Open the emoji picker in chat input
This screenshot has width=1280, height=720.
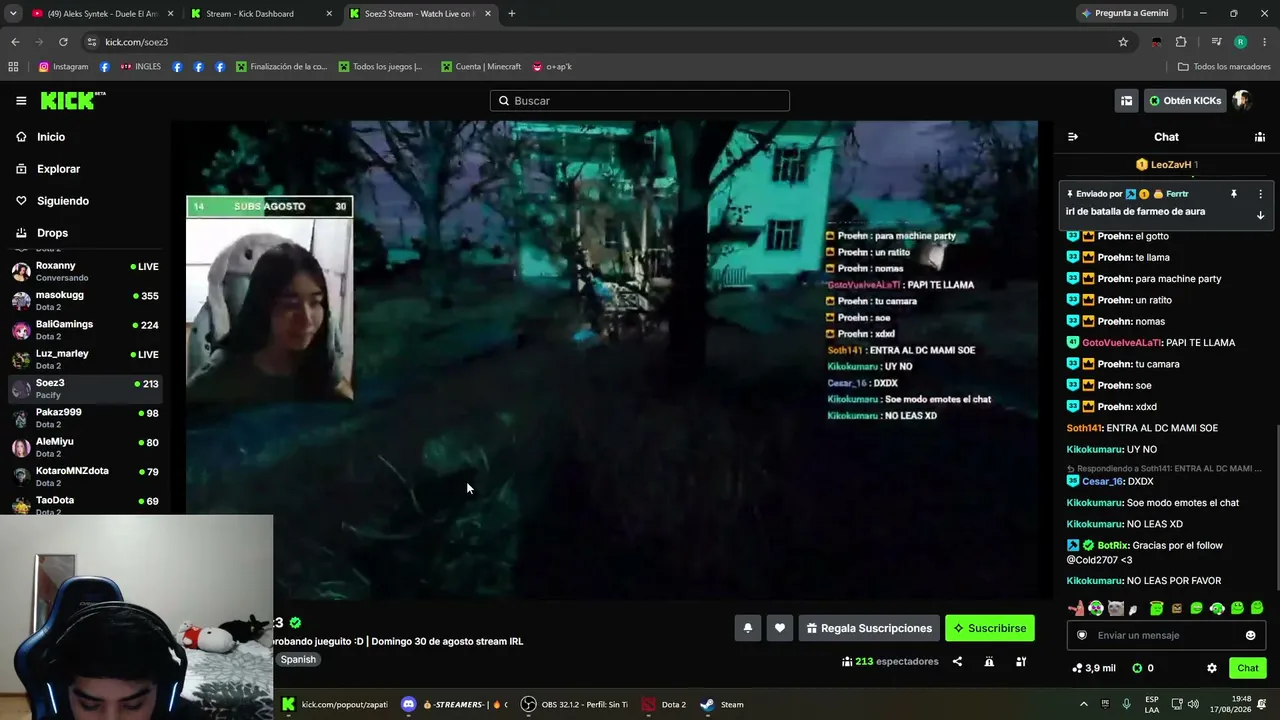1250,635
